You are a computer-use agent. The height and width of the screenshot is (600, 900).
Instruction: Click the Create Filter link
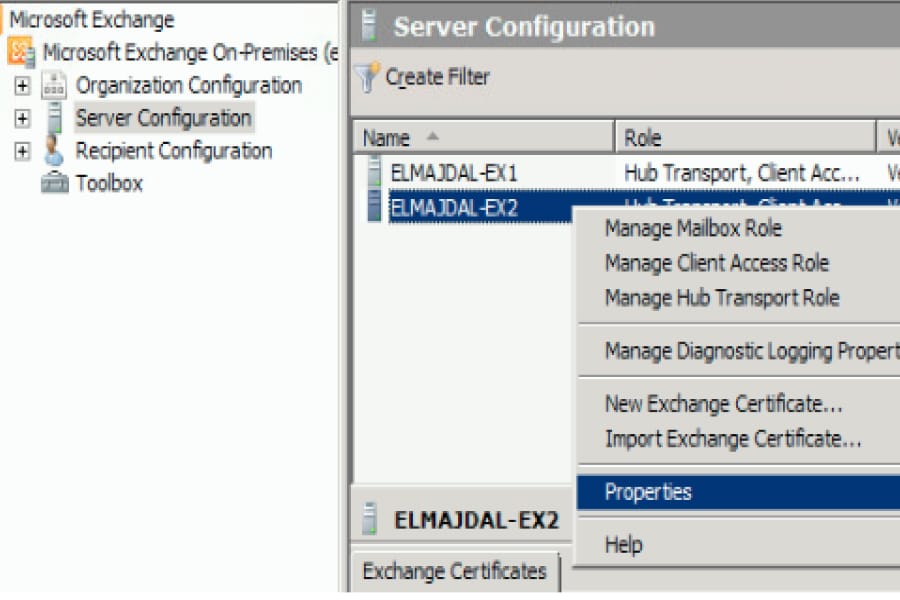point(437,77)
